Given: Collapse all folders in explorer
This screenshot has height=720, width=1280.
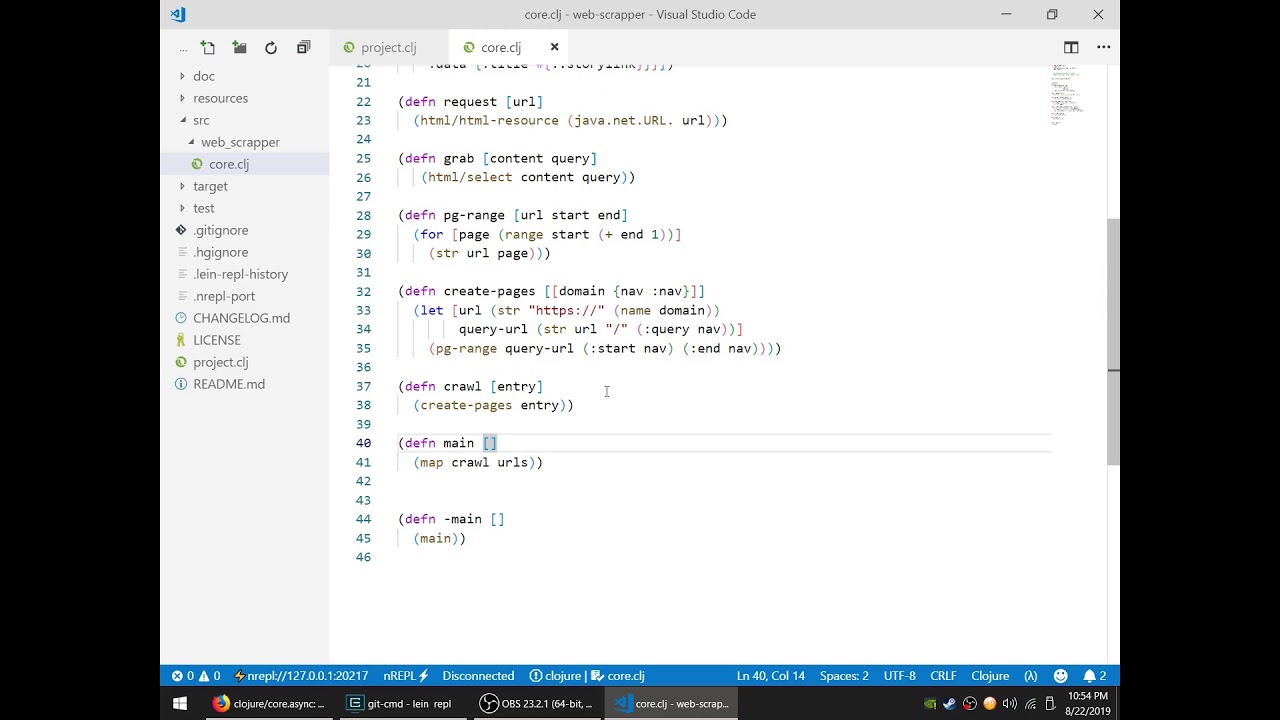Looking at the screenshot, I should [303, 47].
